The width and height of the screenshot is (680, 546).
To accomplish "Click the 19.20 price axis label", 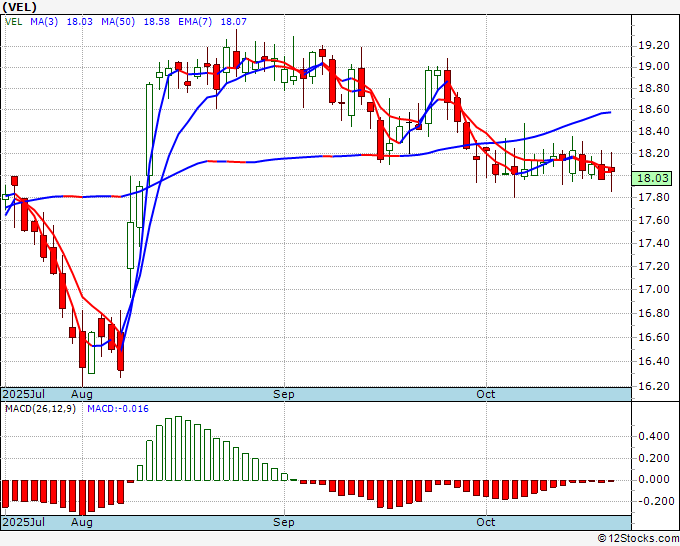I will point(654,46).
